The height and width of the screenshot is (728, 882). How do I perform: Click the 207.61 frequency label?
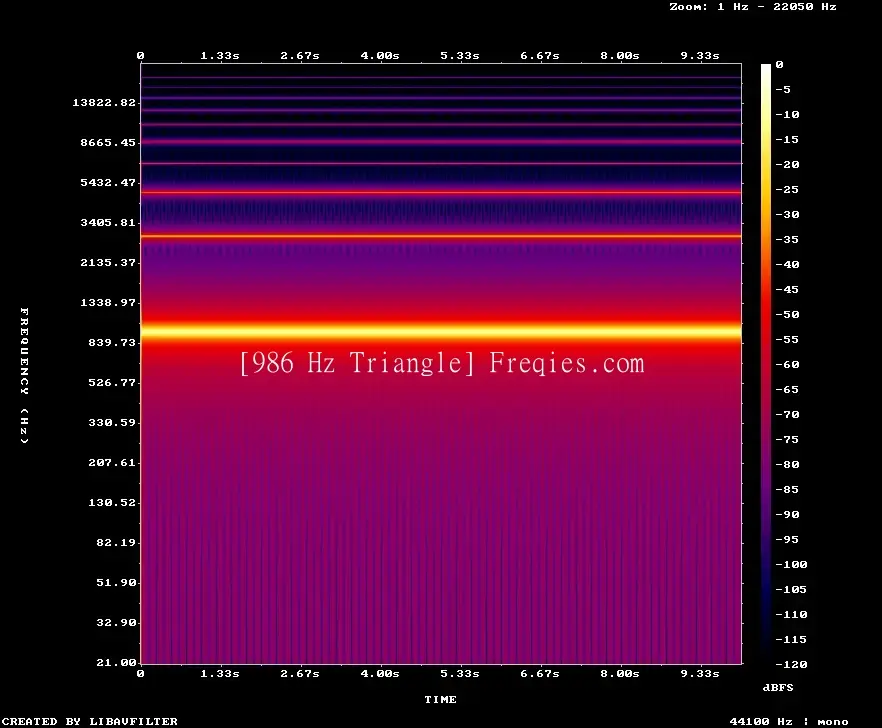112,462
